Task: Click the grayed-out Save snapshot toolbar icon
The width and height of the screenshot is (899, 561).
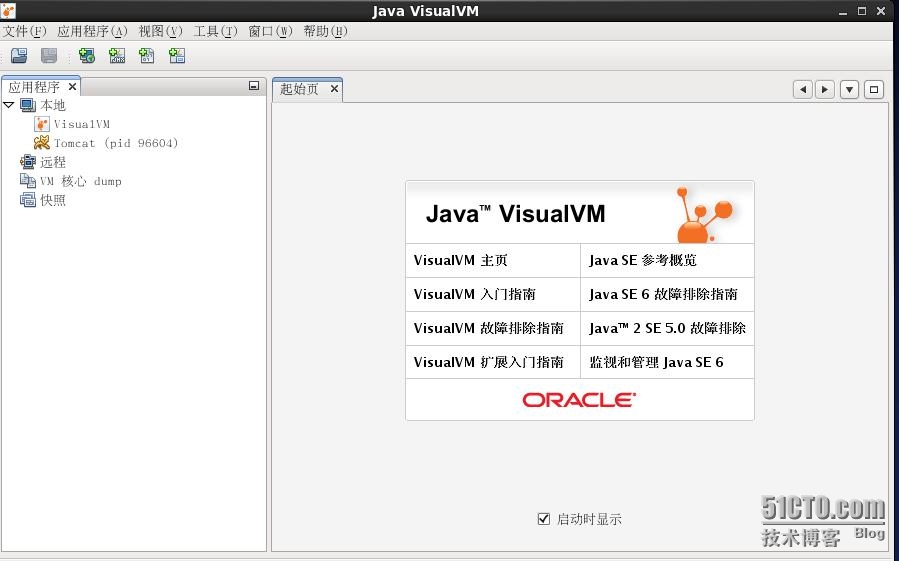Action: [x=49, y=56]
